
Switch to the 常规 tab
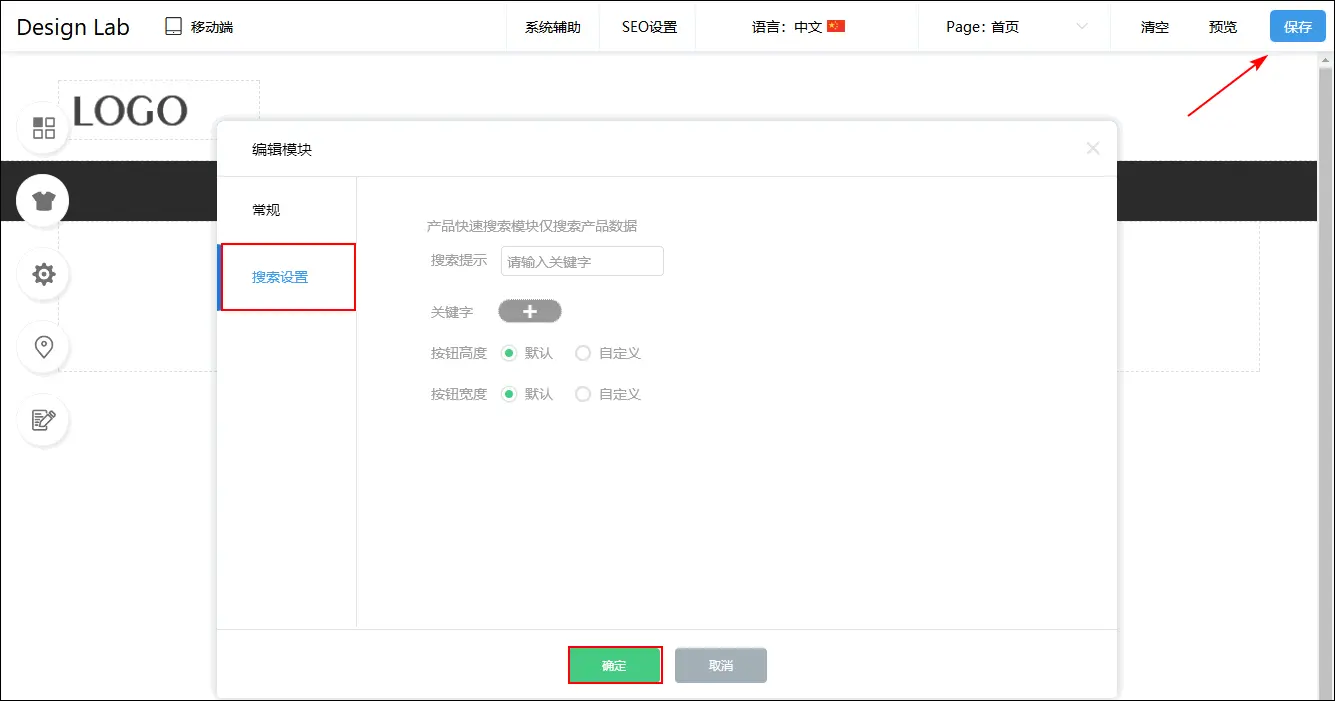click(267, 210)
